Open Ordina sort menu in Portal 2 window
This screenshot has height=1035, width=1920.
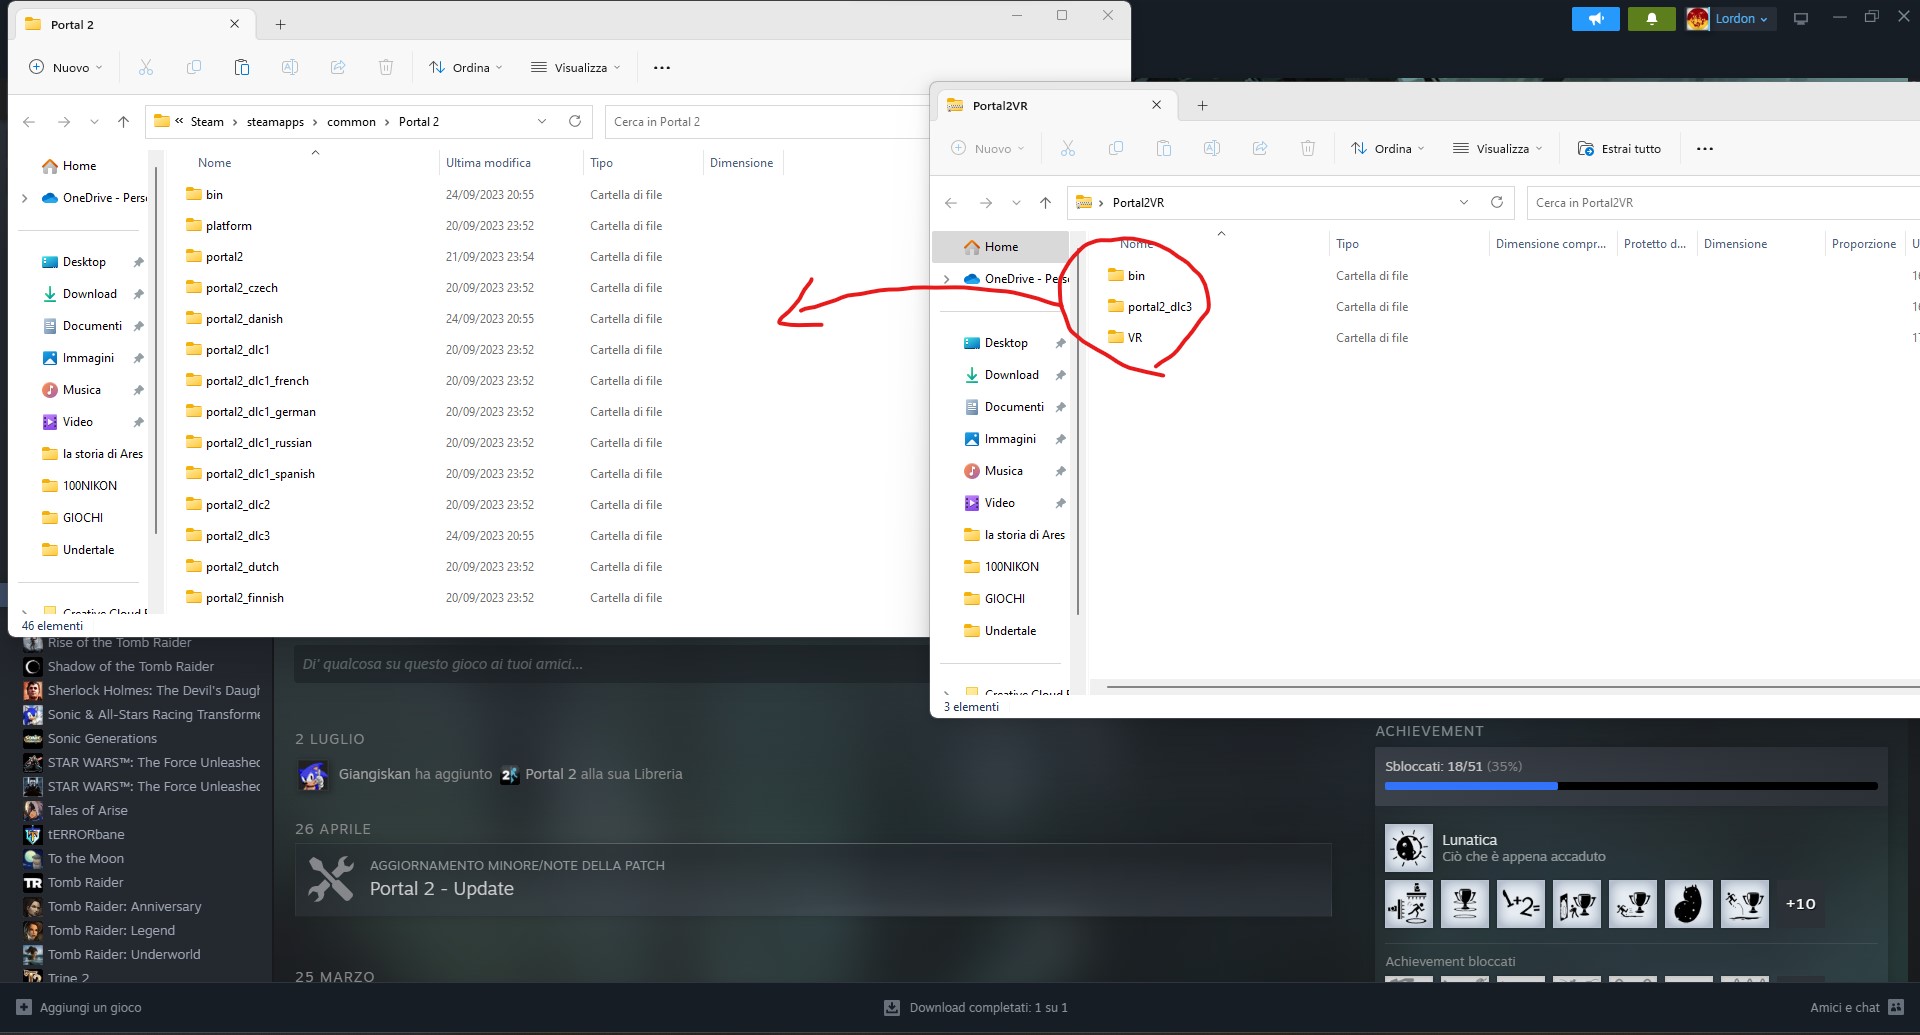pyautogui.click(x=466, y=67)
